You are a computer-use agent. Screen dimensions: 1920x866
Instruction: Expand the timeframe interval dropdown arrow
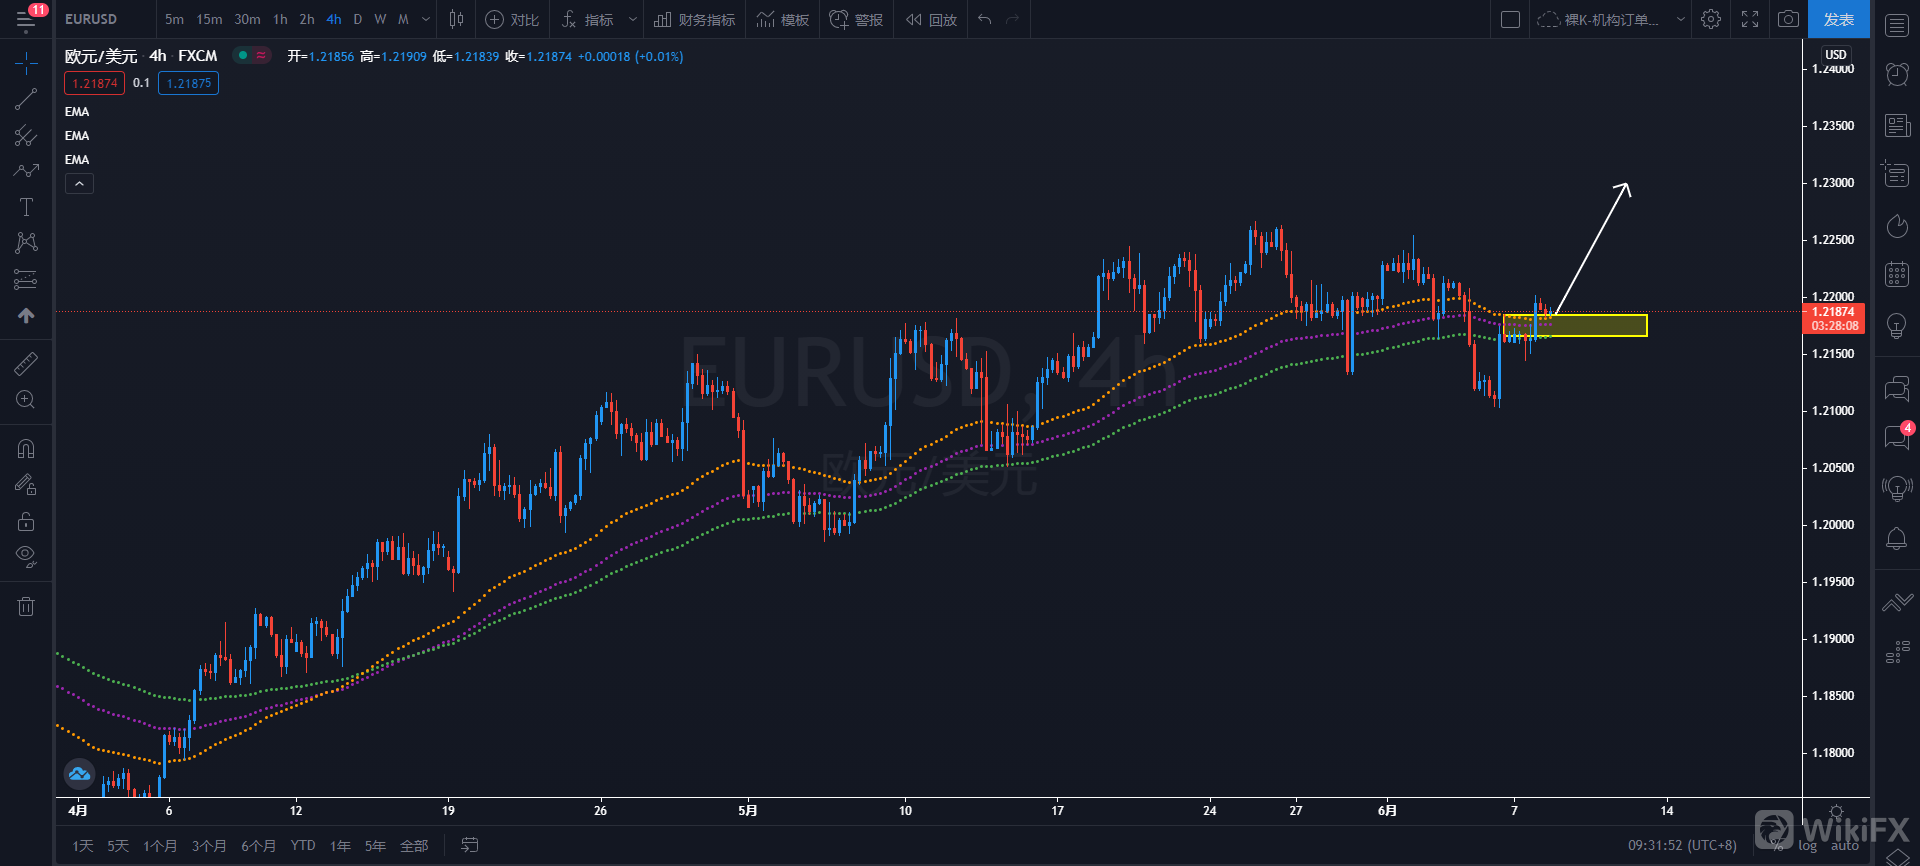click(x=426, y=19)
